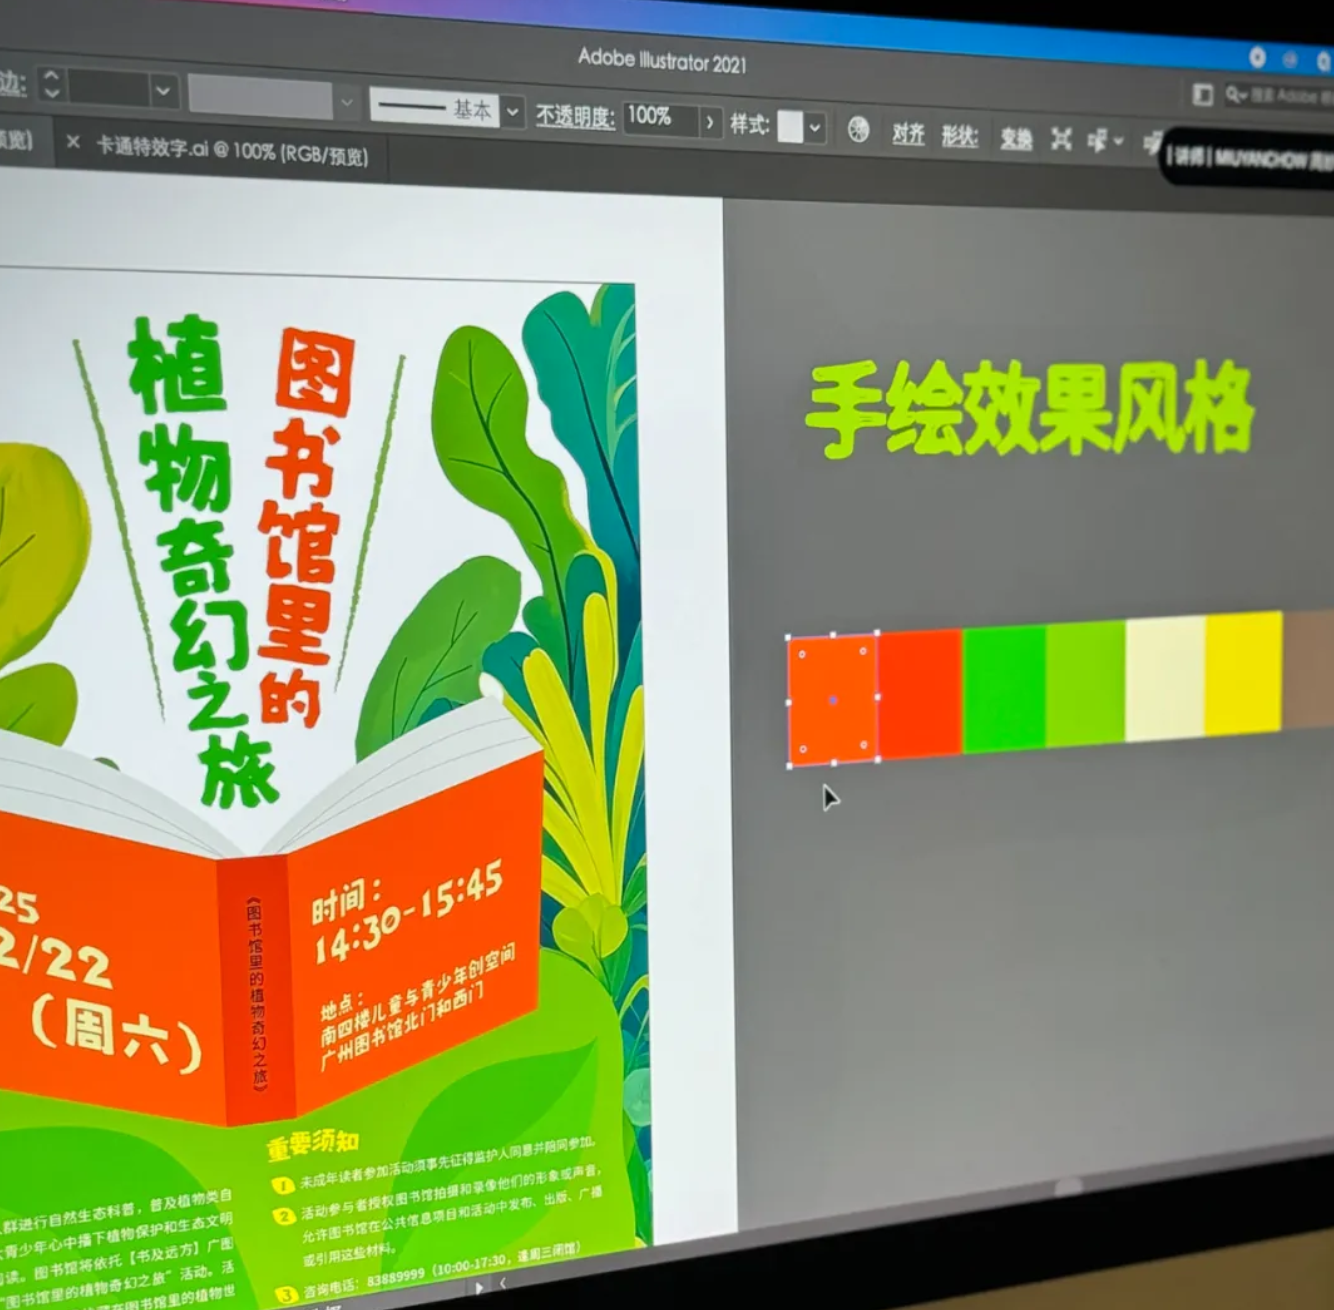
Task: Click the center point of the selected orange swatch
Action: click(832, 700)
